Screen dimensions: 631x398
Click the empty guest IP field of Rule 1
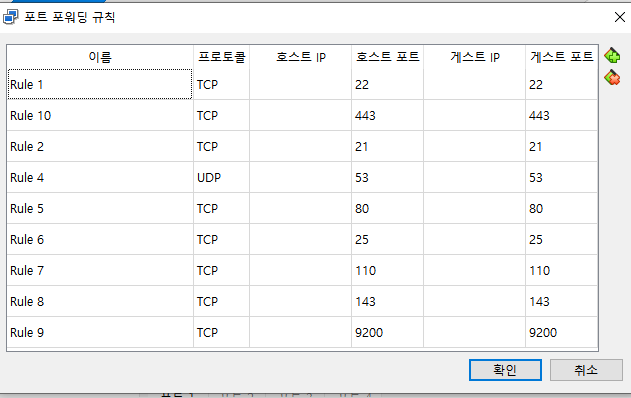coord(474,84)
